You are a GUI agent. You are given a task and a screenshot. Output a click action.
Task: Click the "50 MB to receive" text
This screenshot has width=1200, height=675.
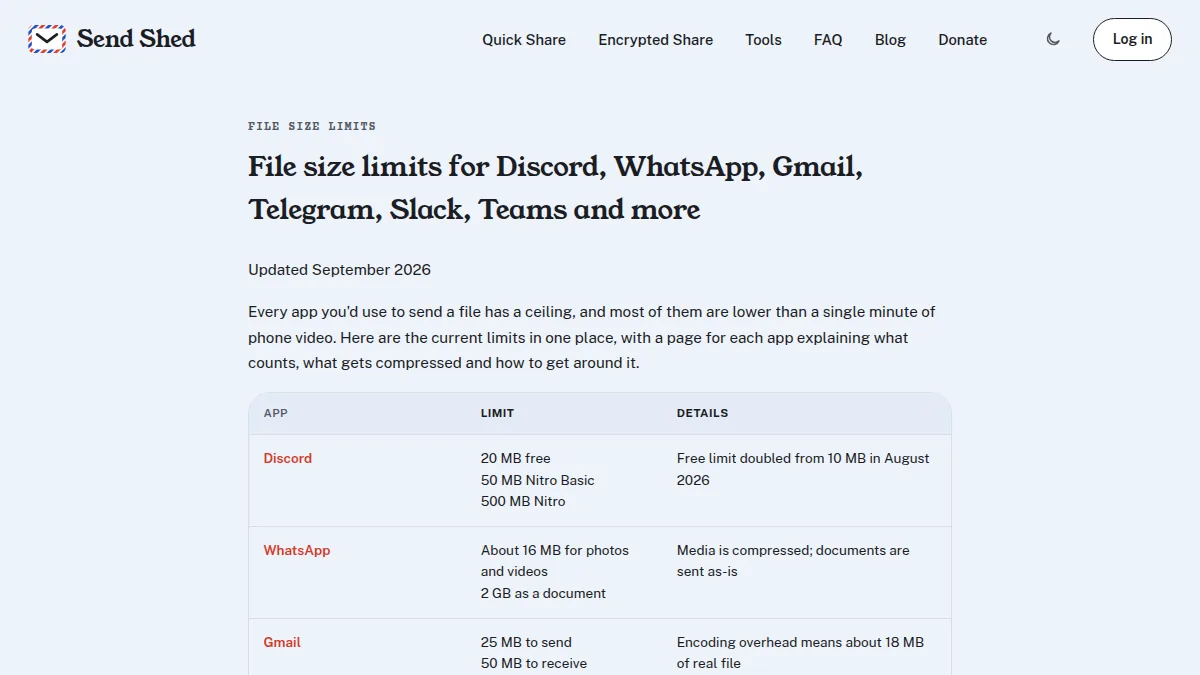534,663
